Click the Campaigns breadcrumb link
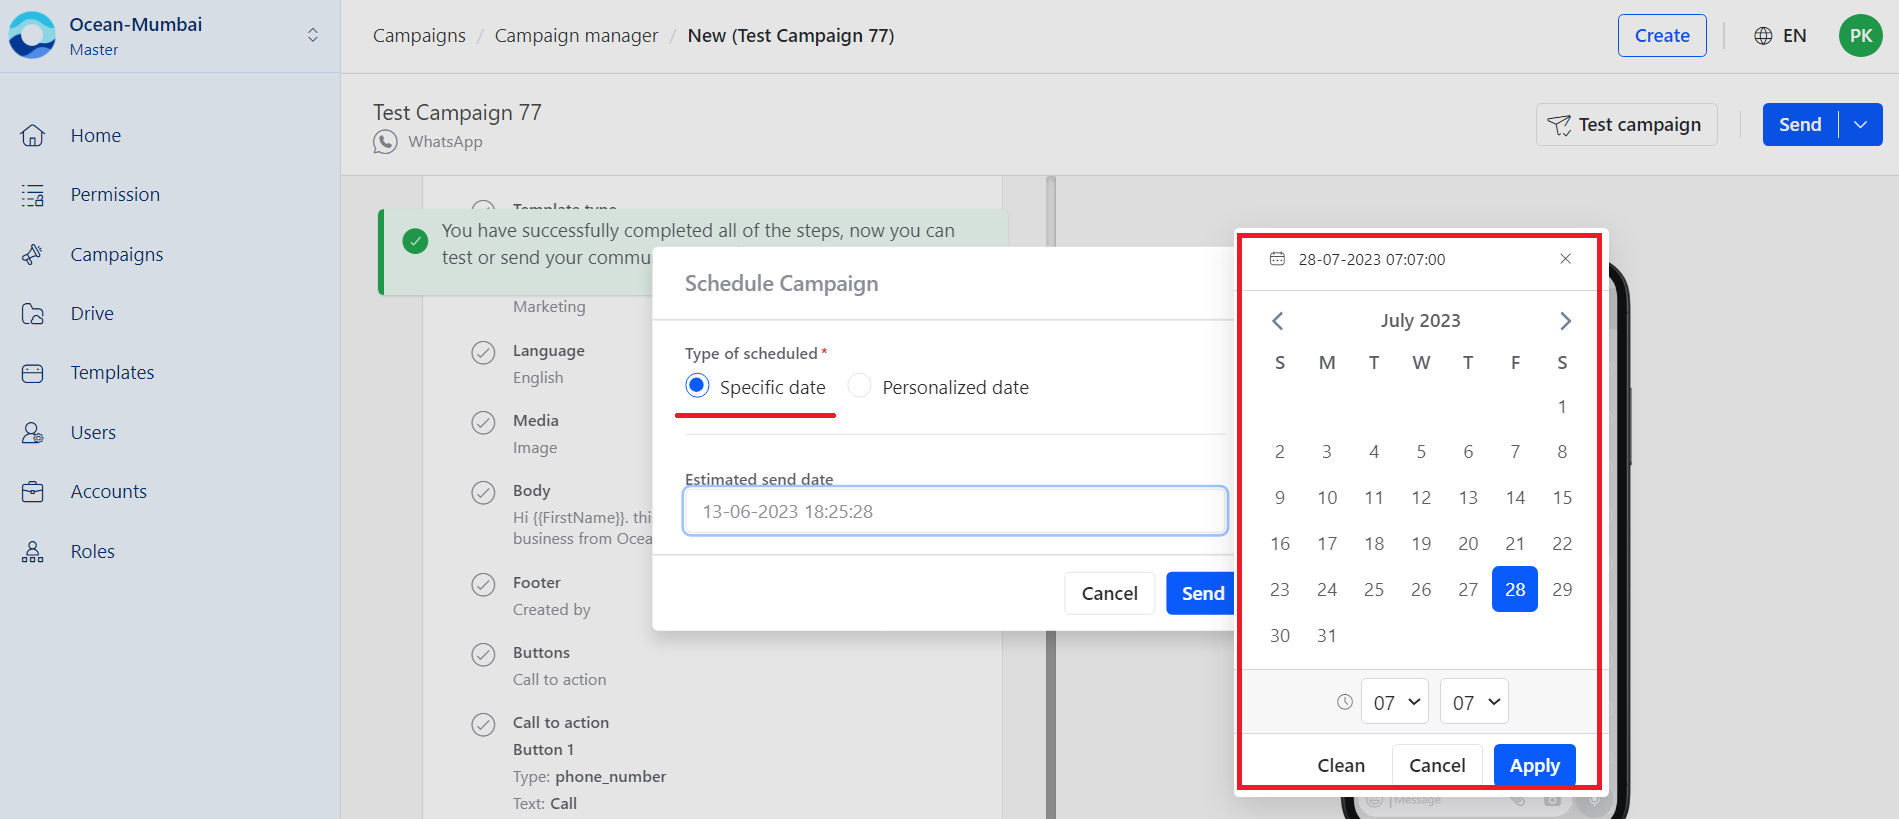Viewport: 1899px width, 819px height. (419, 36)
